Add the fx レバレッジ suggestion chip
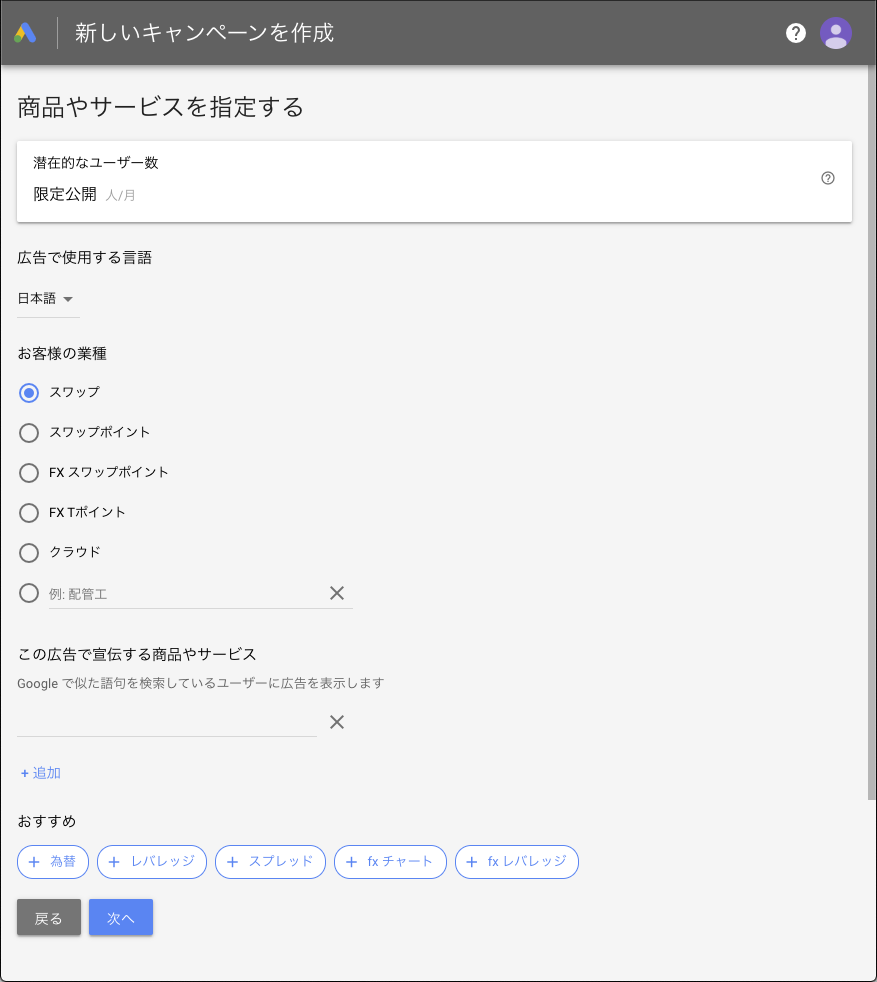This screenshot has height=982, width=877. click(516, 862)
